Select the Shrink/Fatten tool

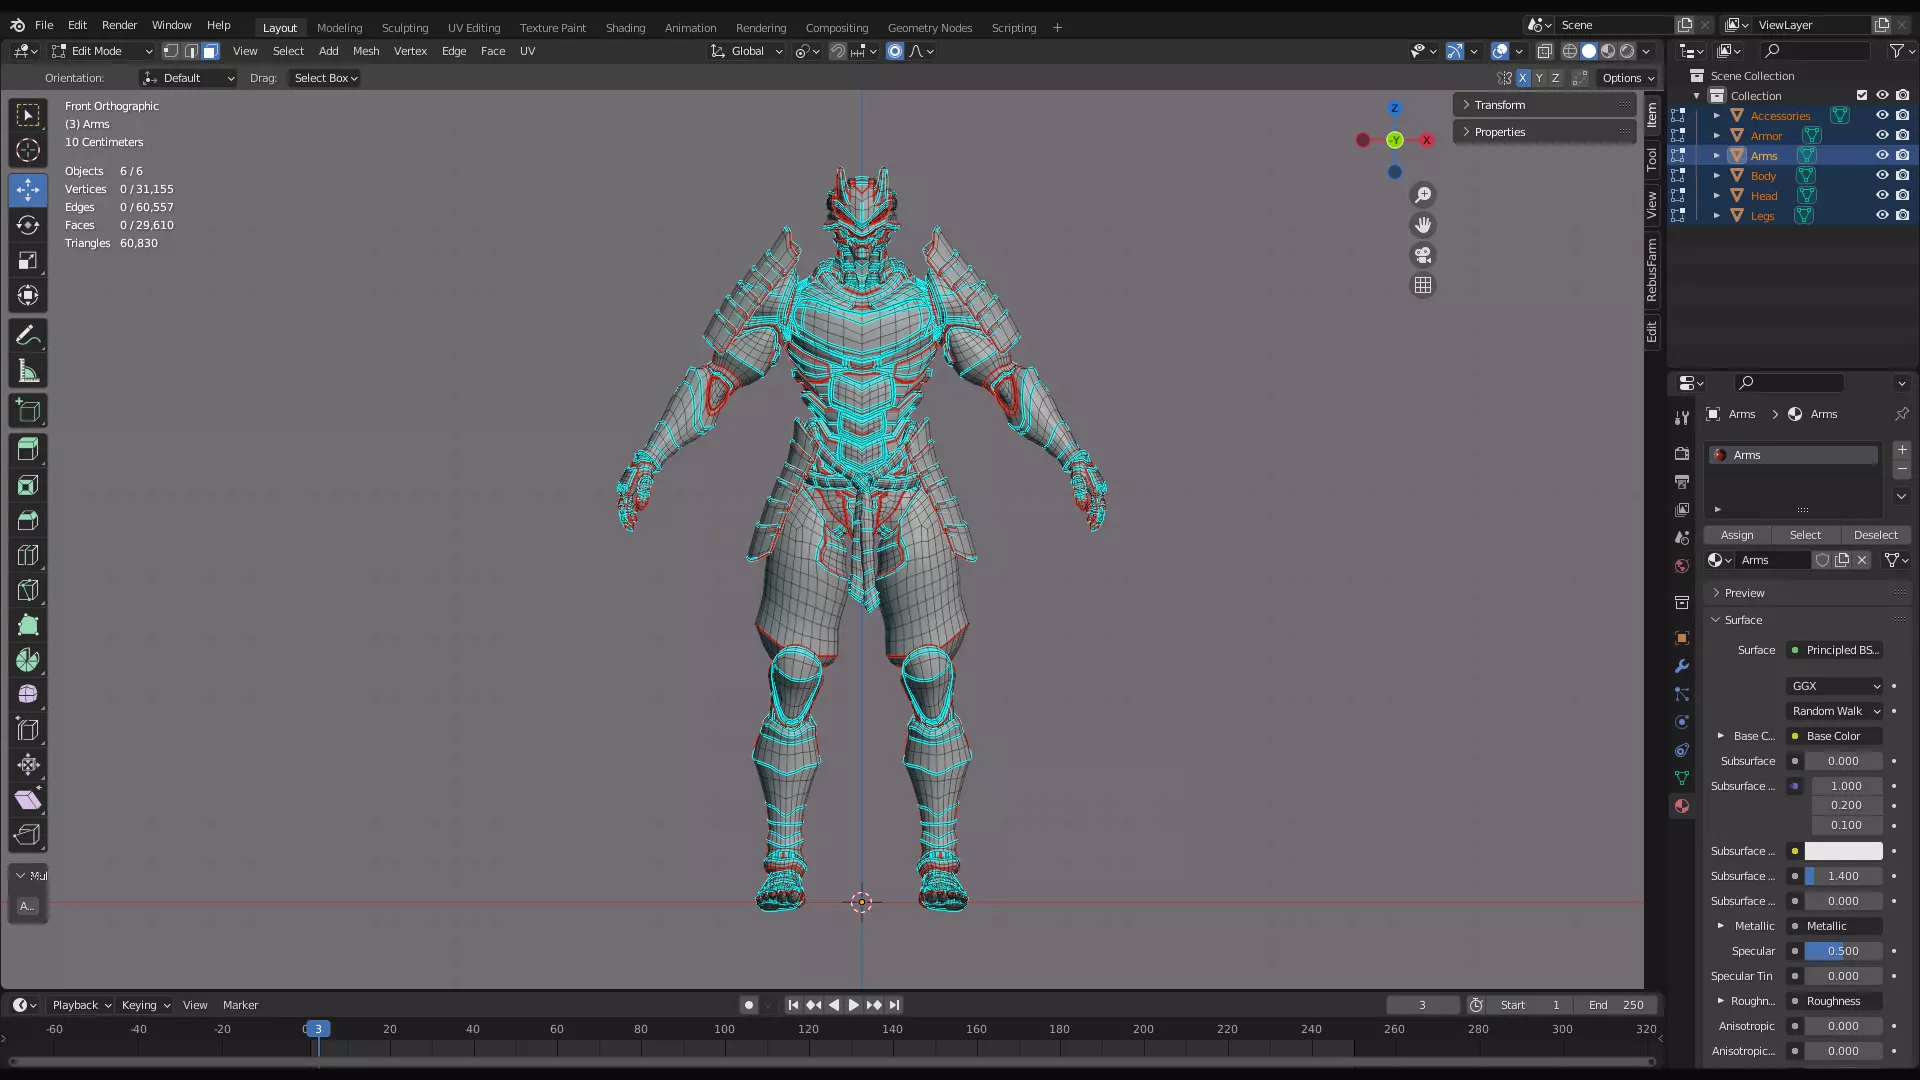click(x=28, y=765)
